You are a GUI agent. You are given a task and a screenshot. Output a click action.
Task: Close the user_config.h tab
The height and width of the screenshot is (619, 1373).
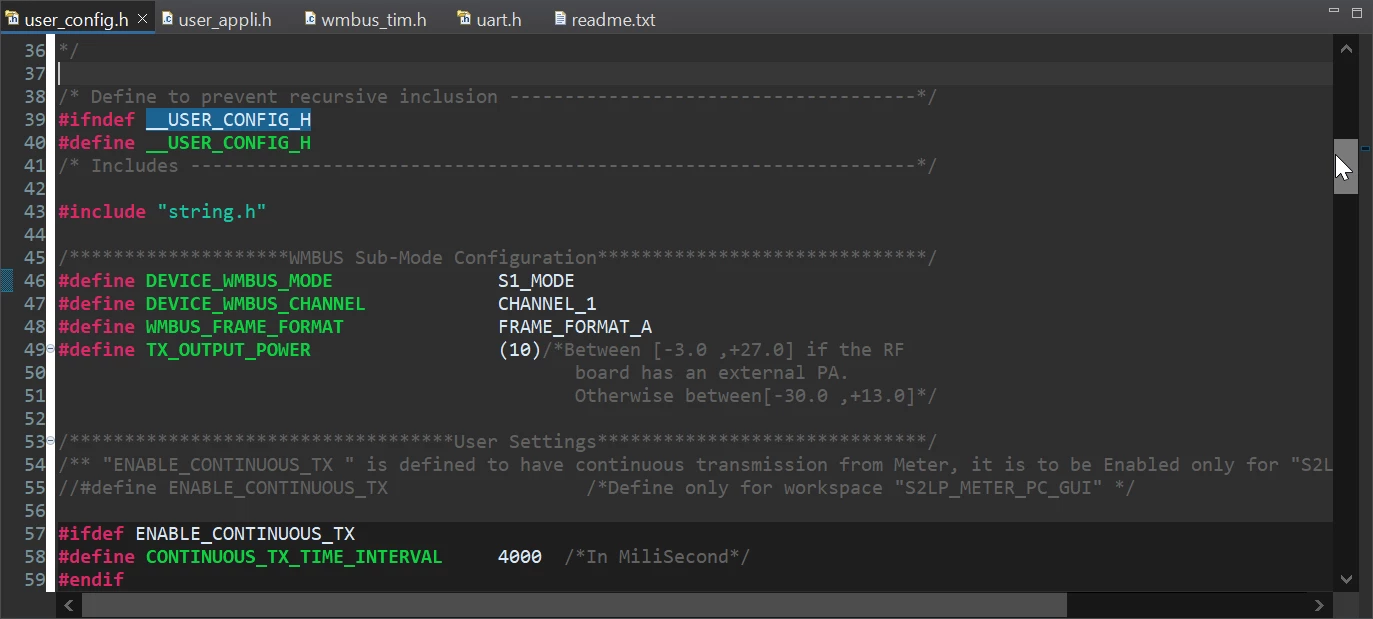[142, 19]
